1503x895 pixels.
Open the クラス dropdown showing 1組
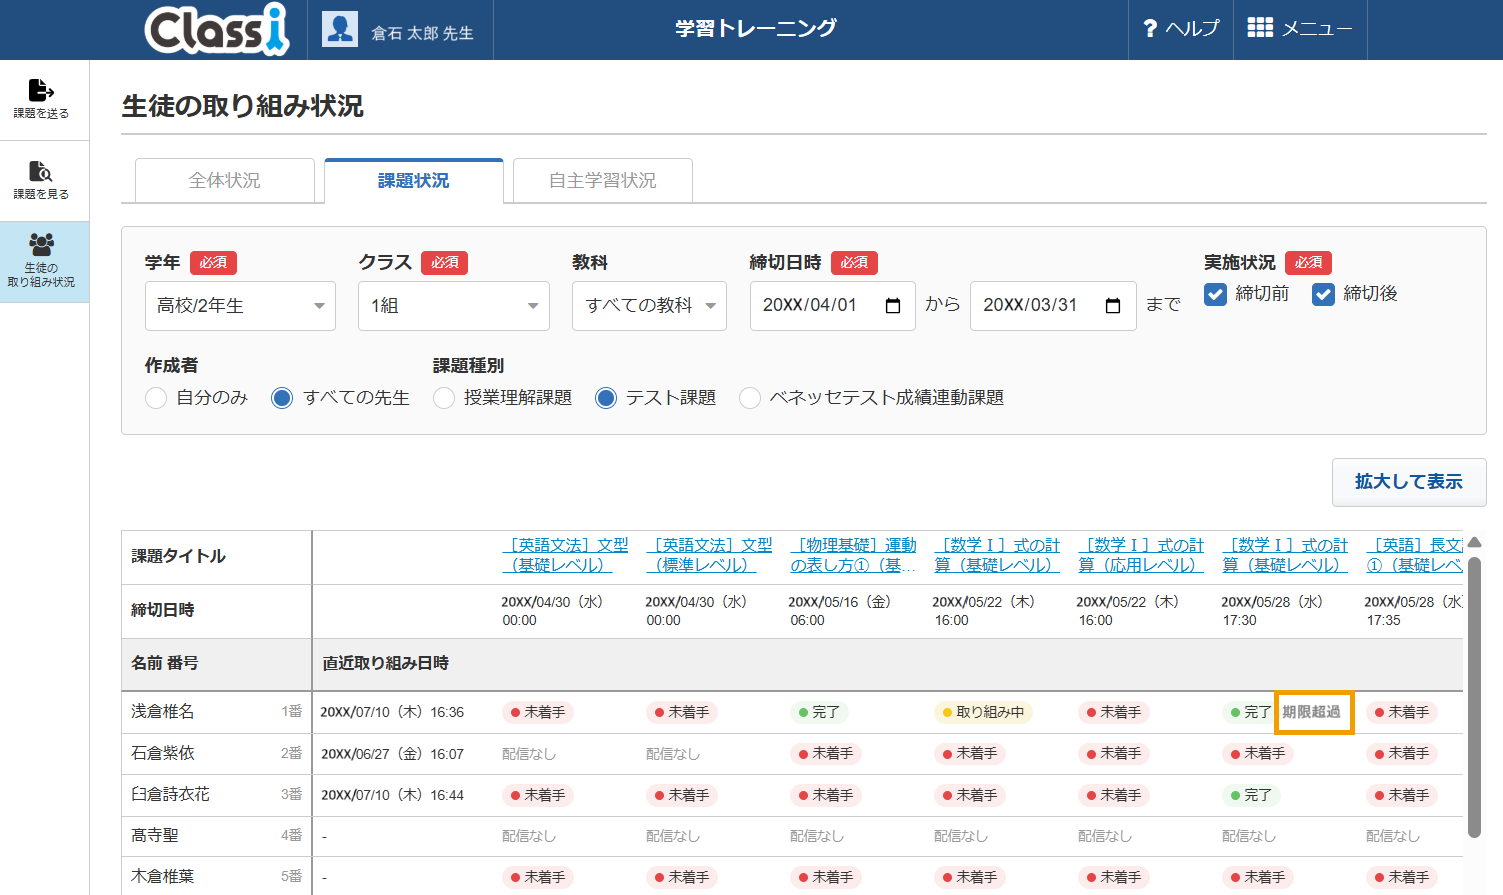454,306
